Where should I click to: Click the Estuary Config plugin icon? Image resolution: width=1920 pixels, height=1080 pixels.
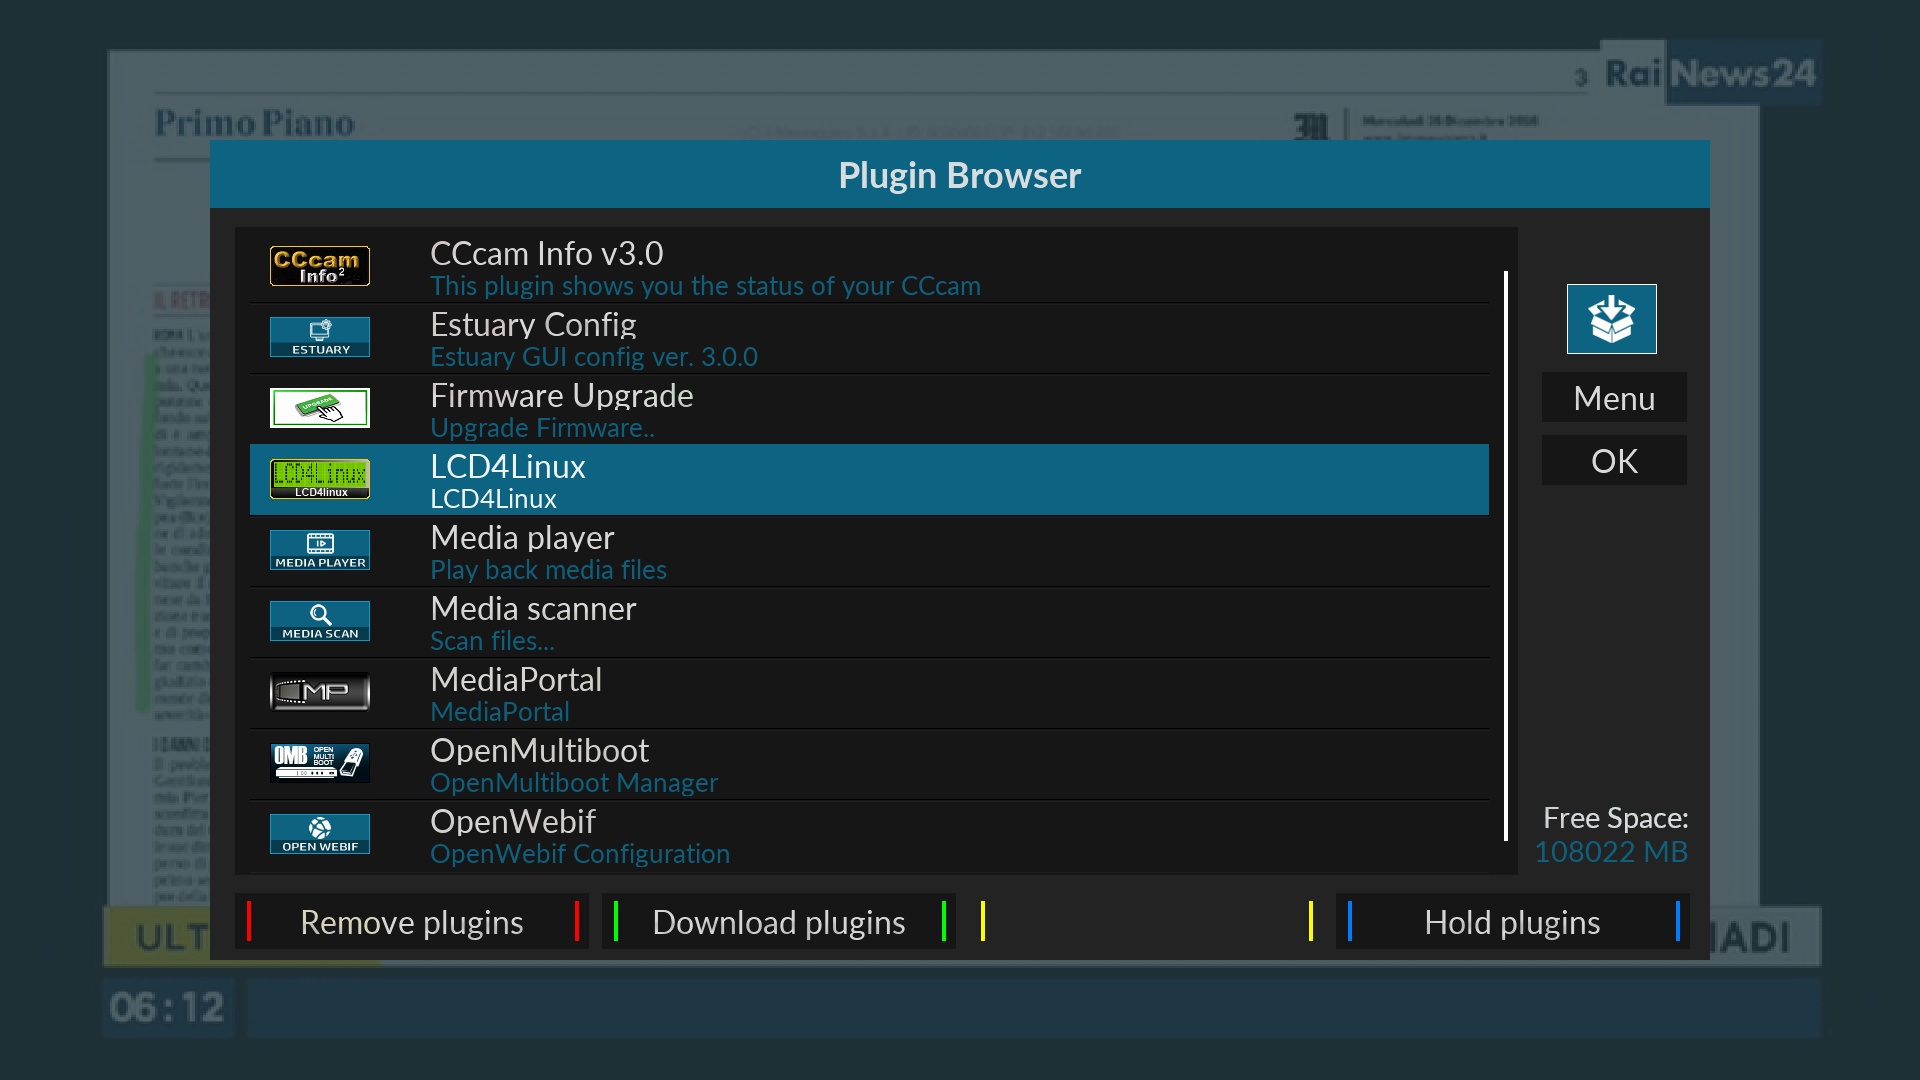[320, 337]
